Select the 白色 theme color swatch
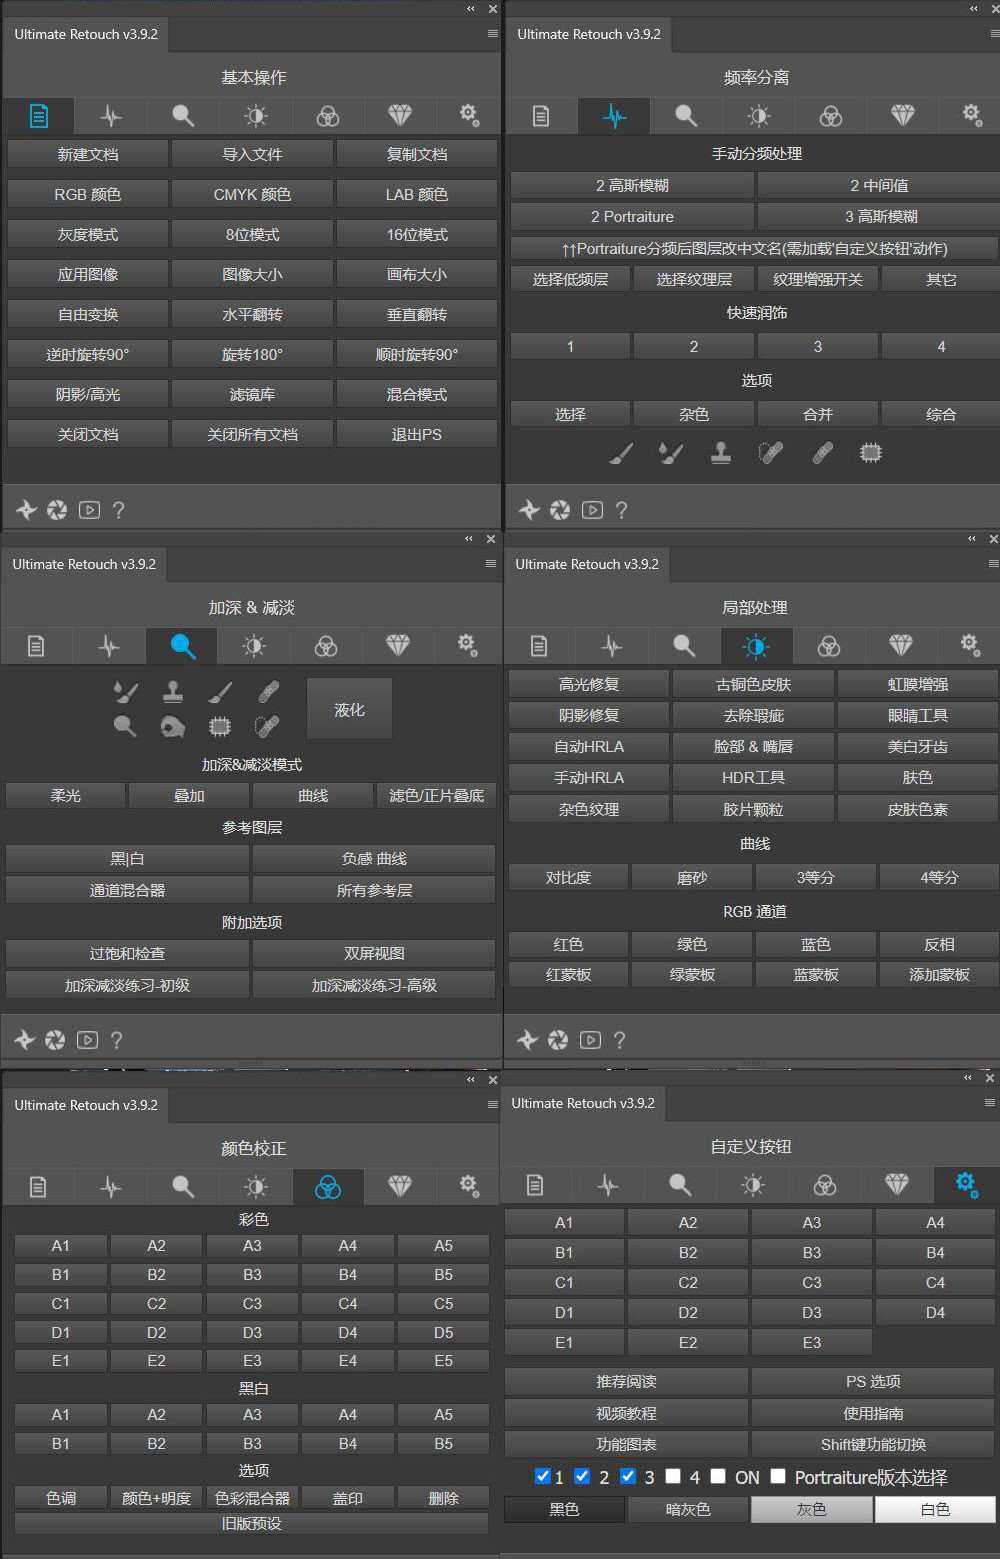The height and width of the screenshot is (1559, 1000). click(935, 1509)
